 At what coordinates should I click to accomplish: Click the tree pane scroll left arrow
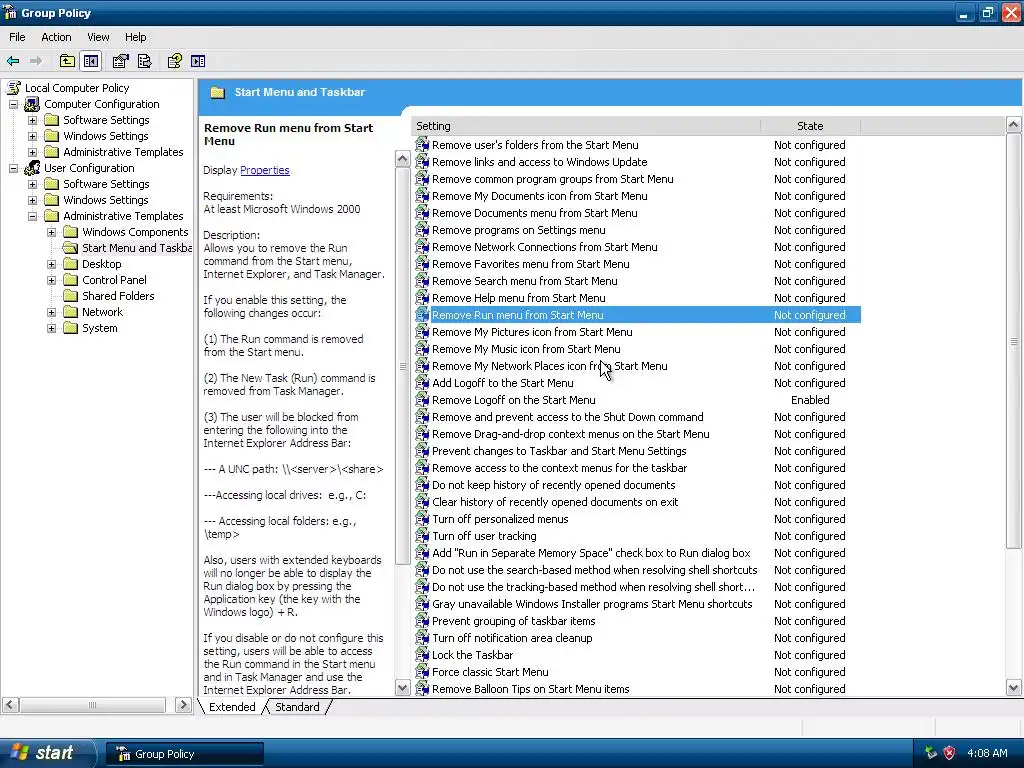click(x=10, y=705)
